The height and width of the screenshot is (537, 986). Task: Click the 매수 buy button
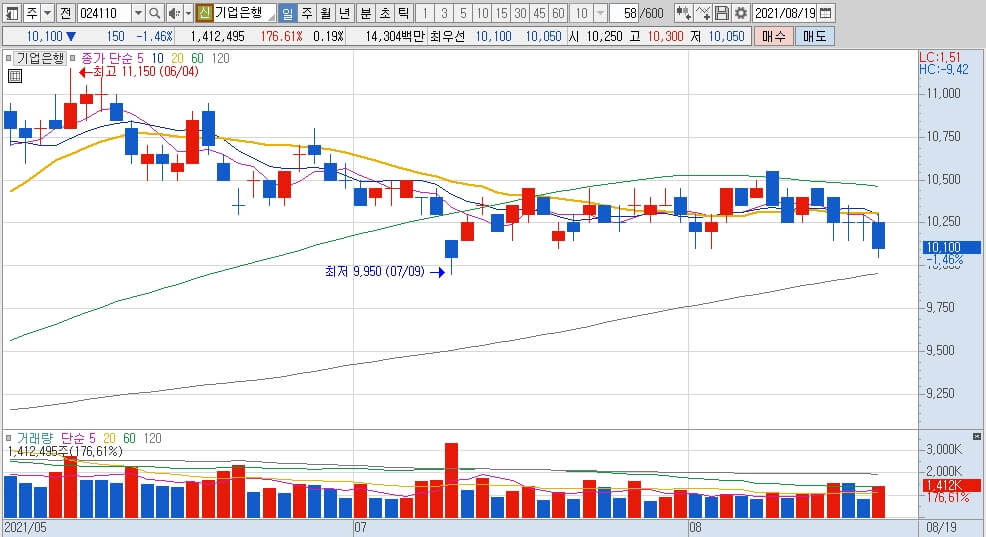point(773,36)
